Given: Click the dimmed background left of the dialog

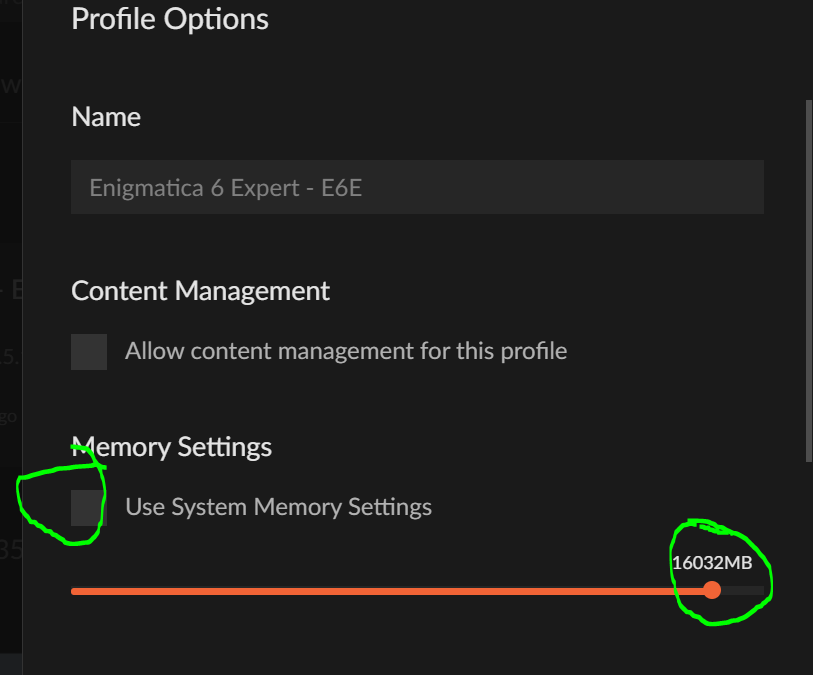Looking at the screenshot, I should click(x=10, y=300).
